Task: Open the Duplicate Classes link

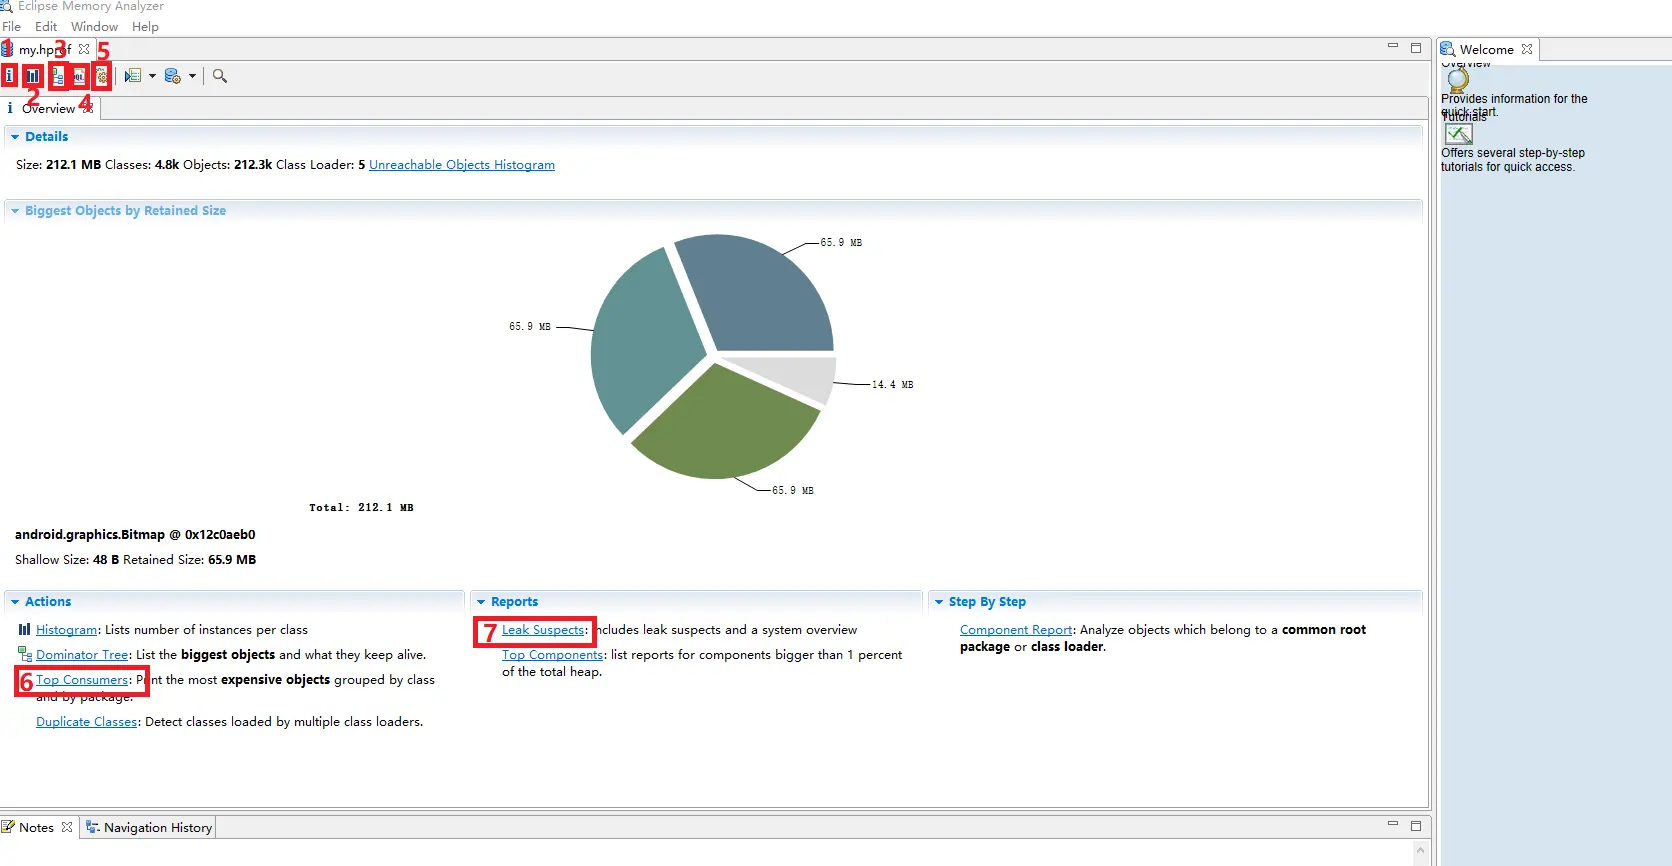Action: coord(87,722)
